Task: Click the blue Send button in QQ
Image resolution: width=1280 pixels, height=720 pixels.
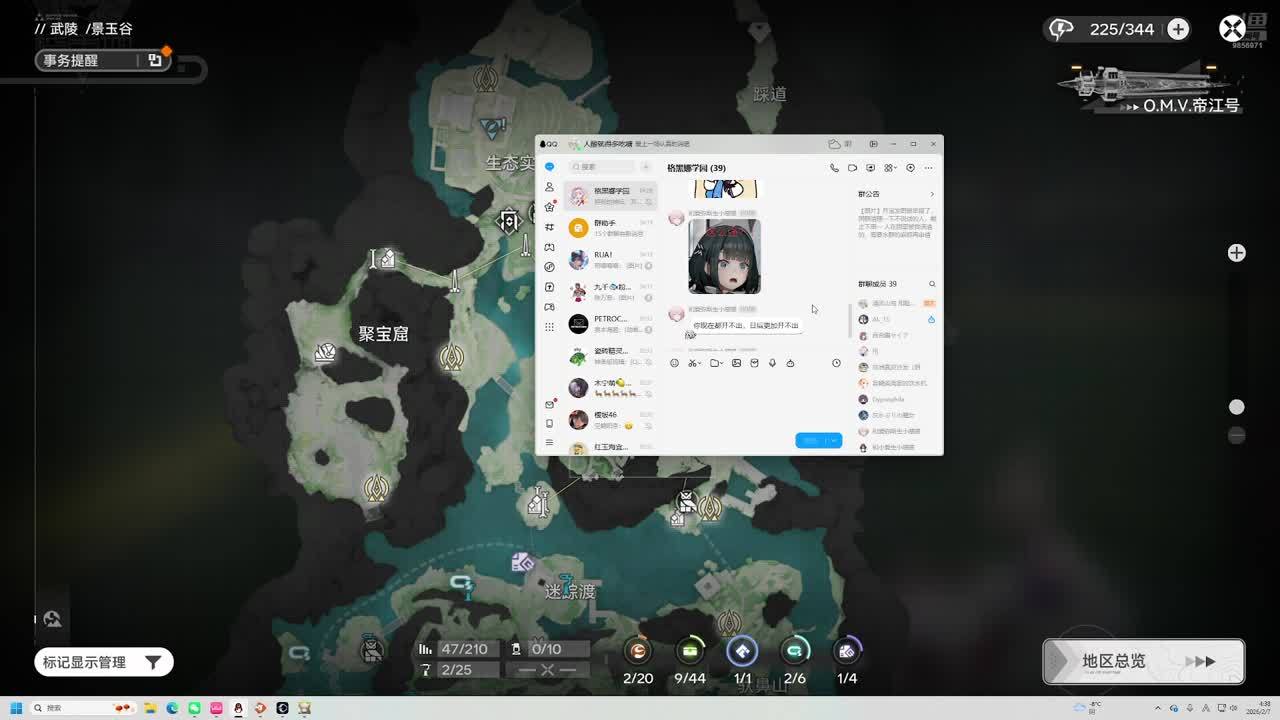Action: [x=810, y=441]
